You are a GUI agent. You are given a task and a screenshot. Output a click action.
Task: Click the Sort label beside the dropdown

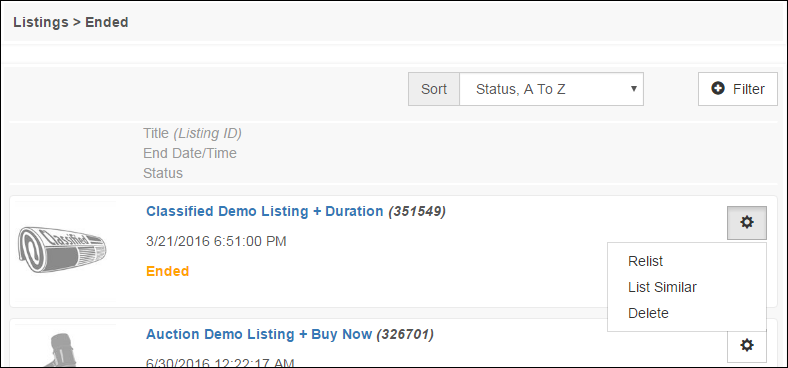pos(434,89)
